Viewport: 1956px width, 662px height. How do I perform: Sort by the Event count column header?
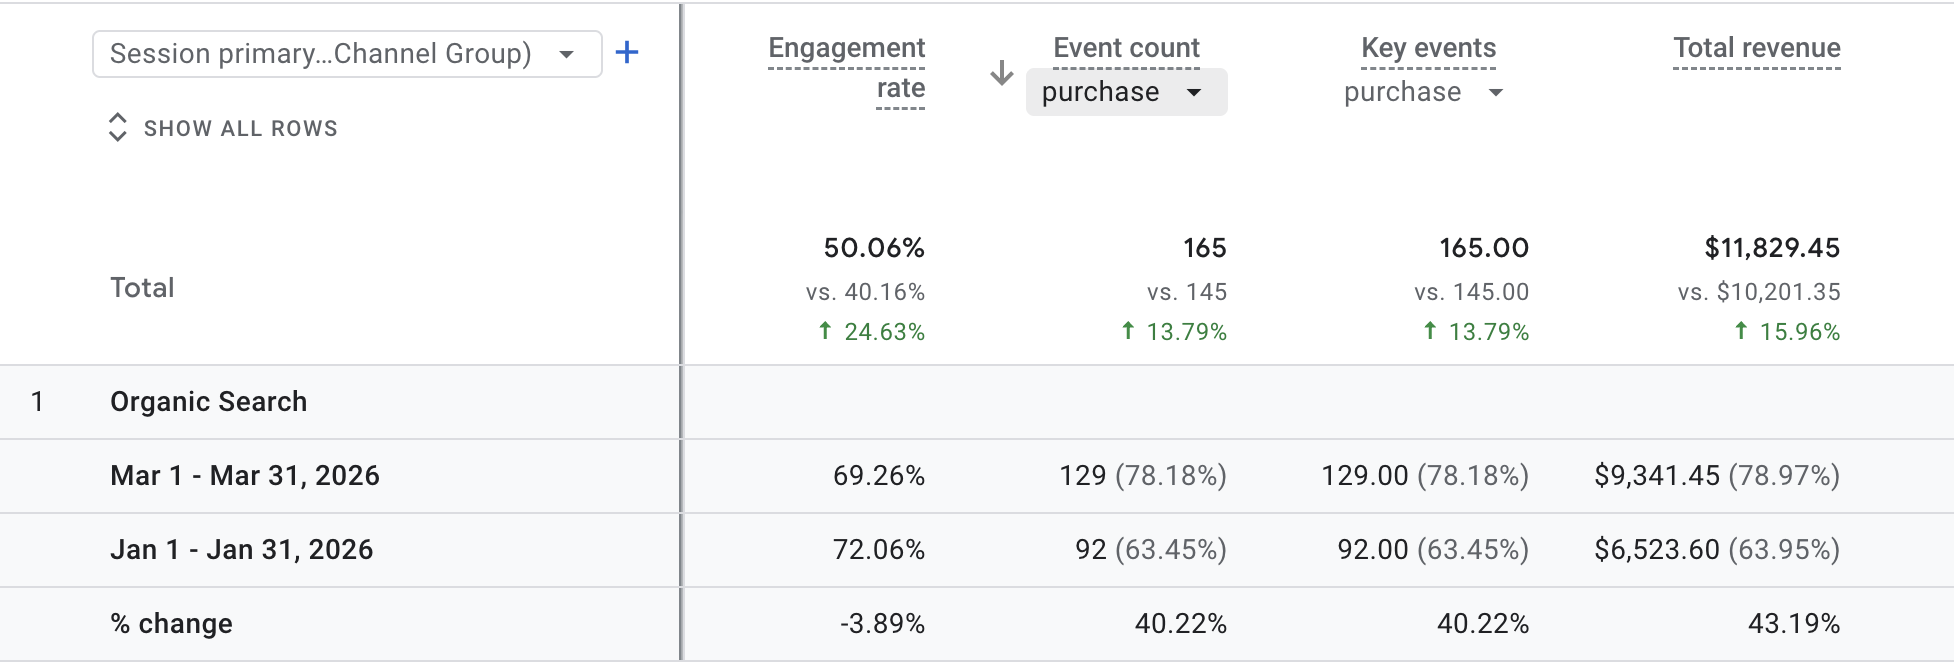(1126, 48)
